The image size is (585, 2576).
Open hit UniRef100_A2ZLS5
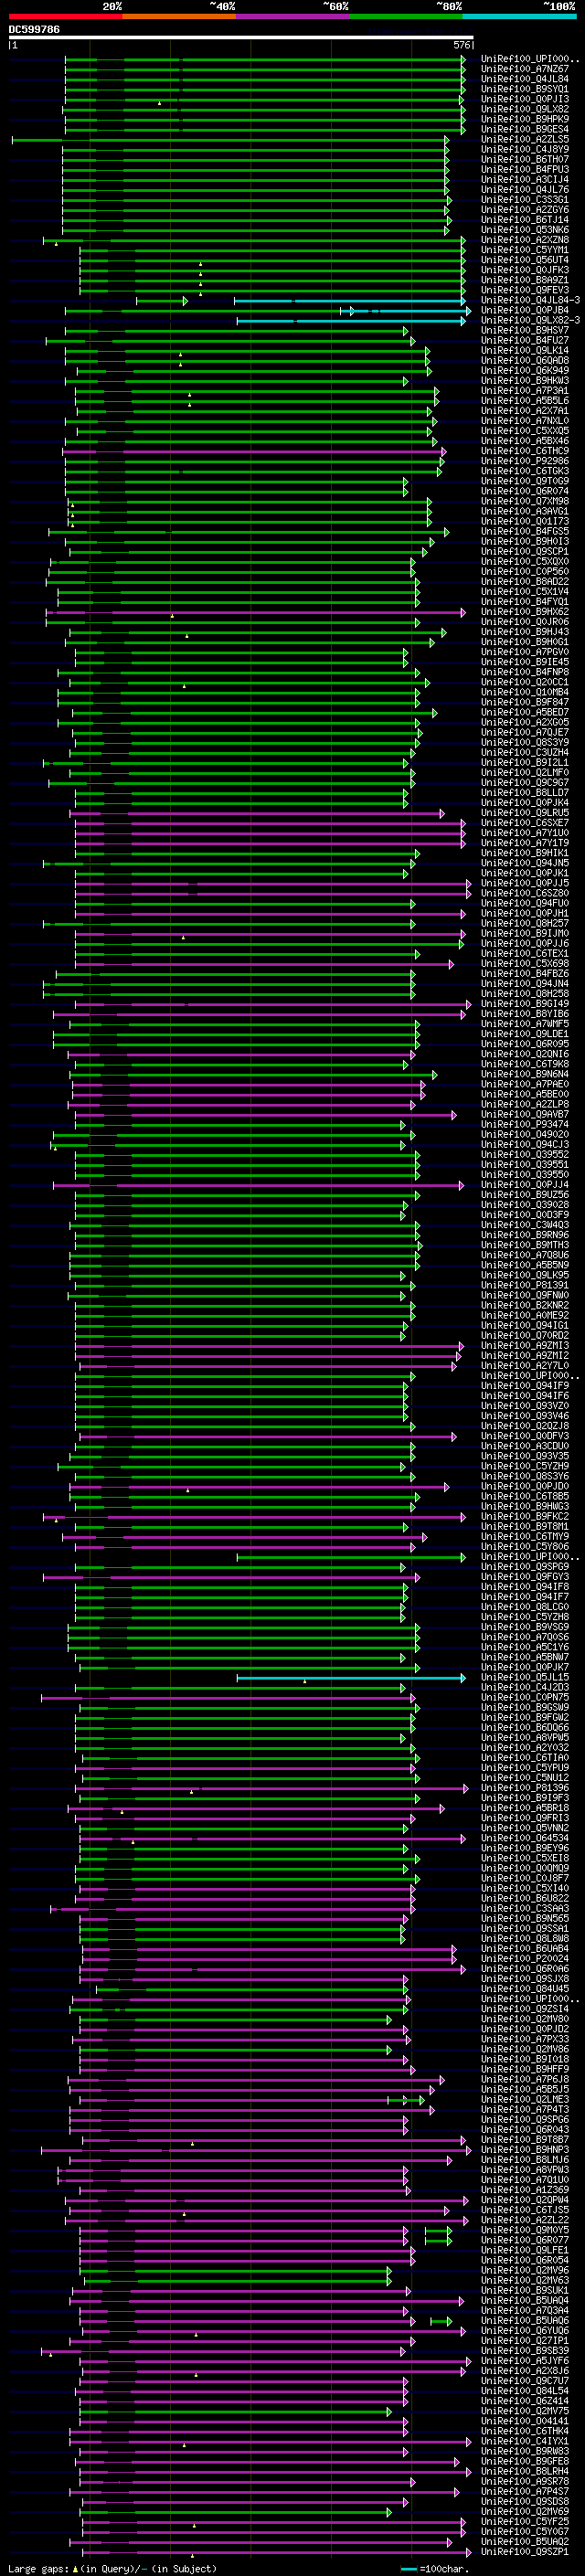pyautogui.click(x=524, y=140)
